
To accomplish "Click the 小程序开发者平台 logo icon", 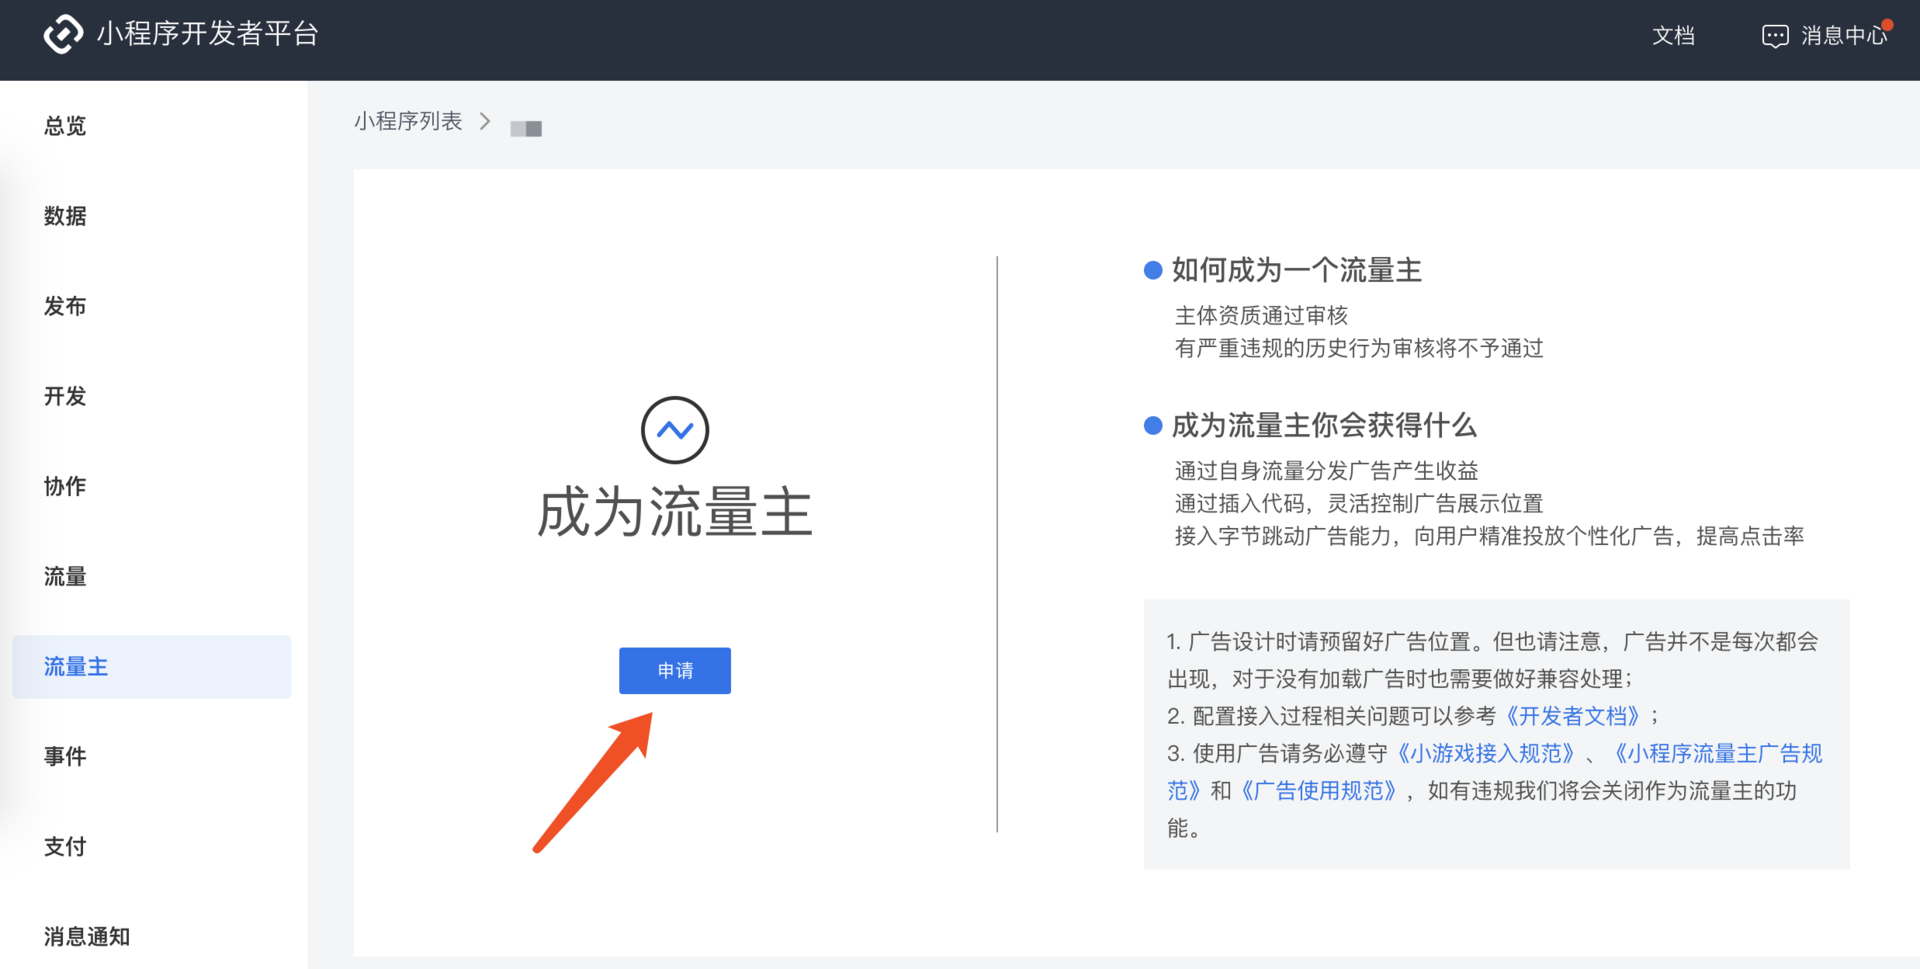I will pyautogui.click(x=62, y=35).
